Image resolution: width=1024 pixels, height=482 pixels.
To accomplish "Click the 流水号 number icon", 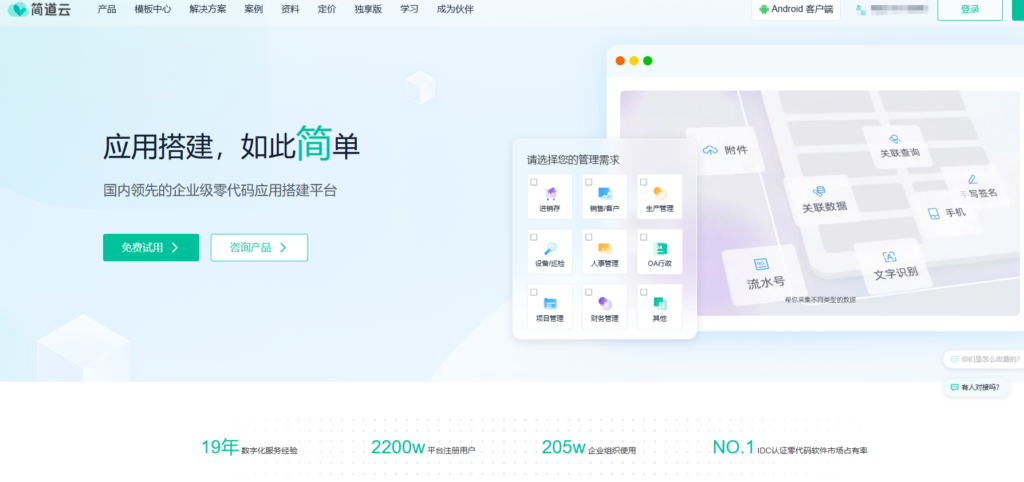I will pos(761,264).
